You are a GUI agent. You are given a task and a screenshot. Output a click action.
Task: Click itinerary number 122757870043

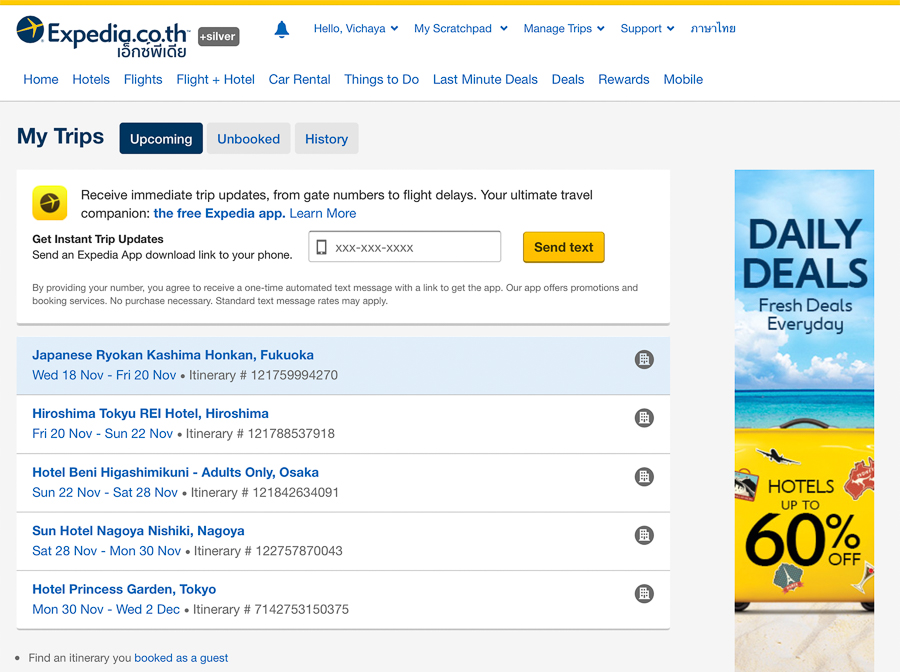(299, 551)
